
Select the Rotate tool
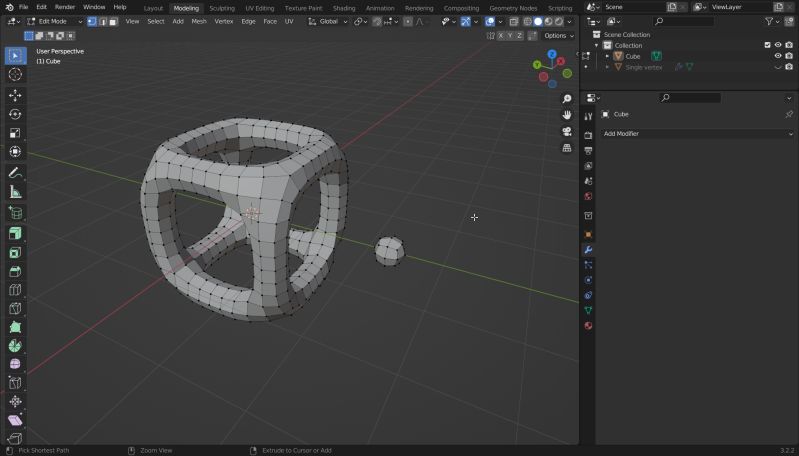[x=15, y=114]
